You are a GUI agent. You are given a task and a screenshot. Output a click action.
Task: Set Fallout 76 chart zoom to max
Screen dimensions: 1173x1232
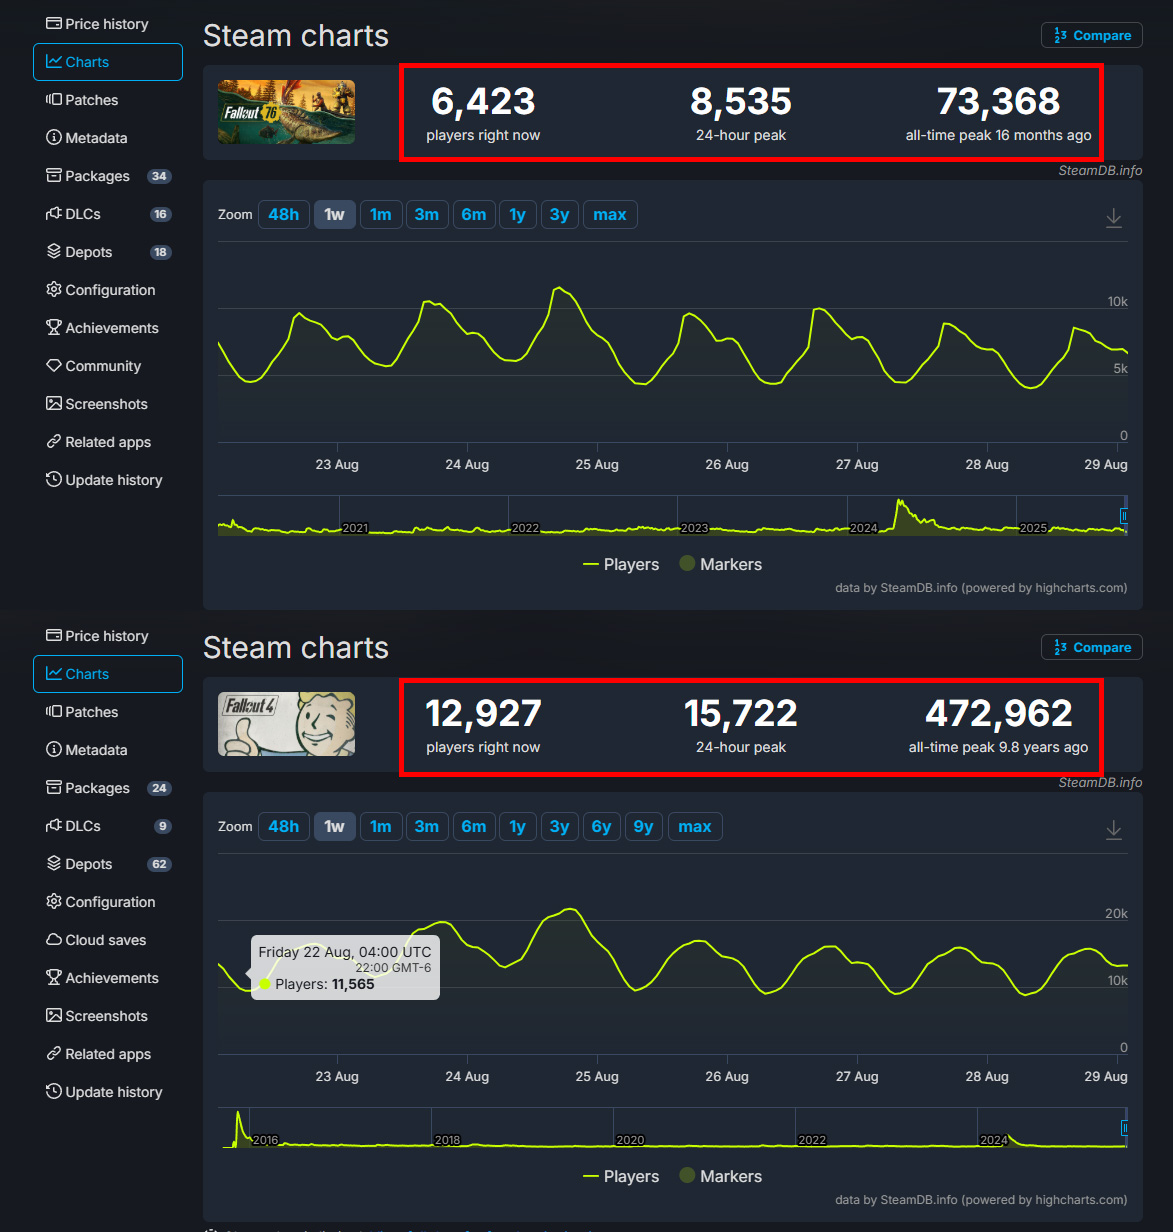click(610, 214)
